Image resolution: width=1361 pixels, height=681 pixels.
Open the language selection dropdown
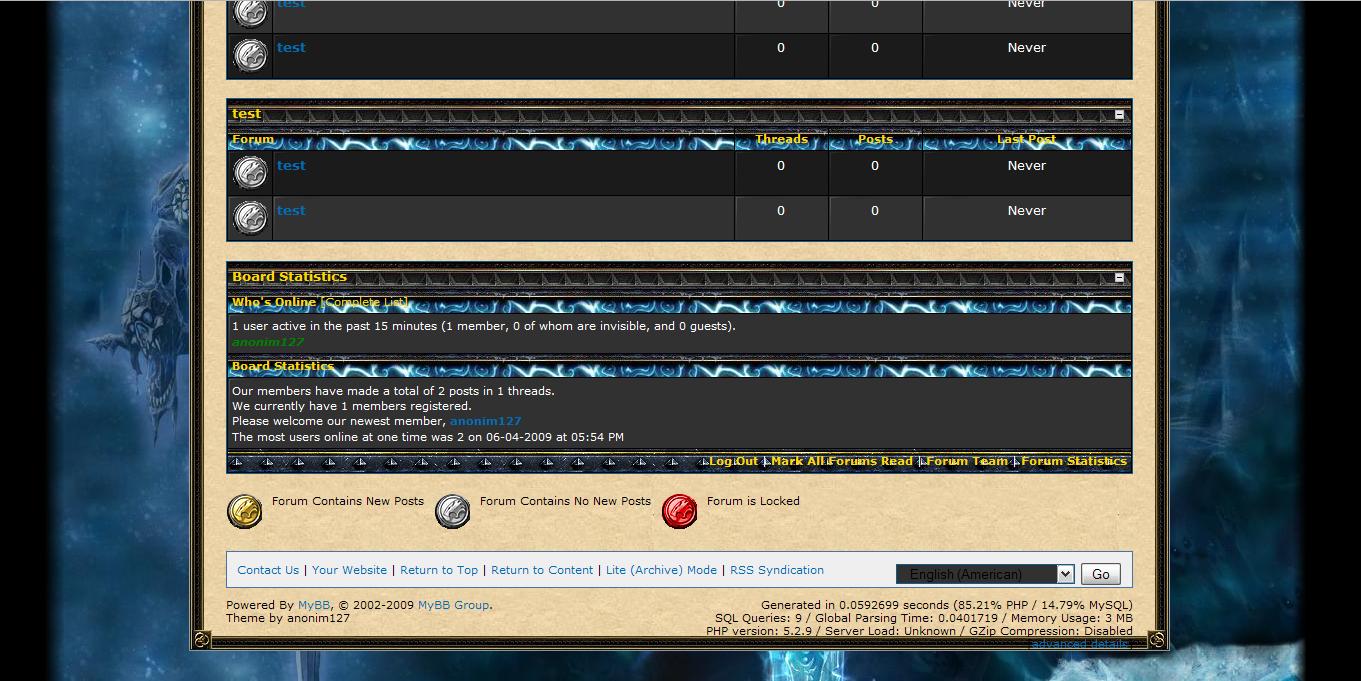coord(984,574)
